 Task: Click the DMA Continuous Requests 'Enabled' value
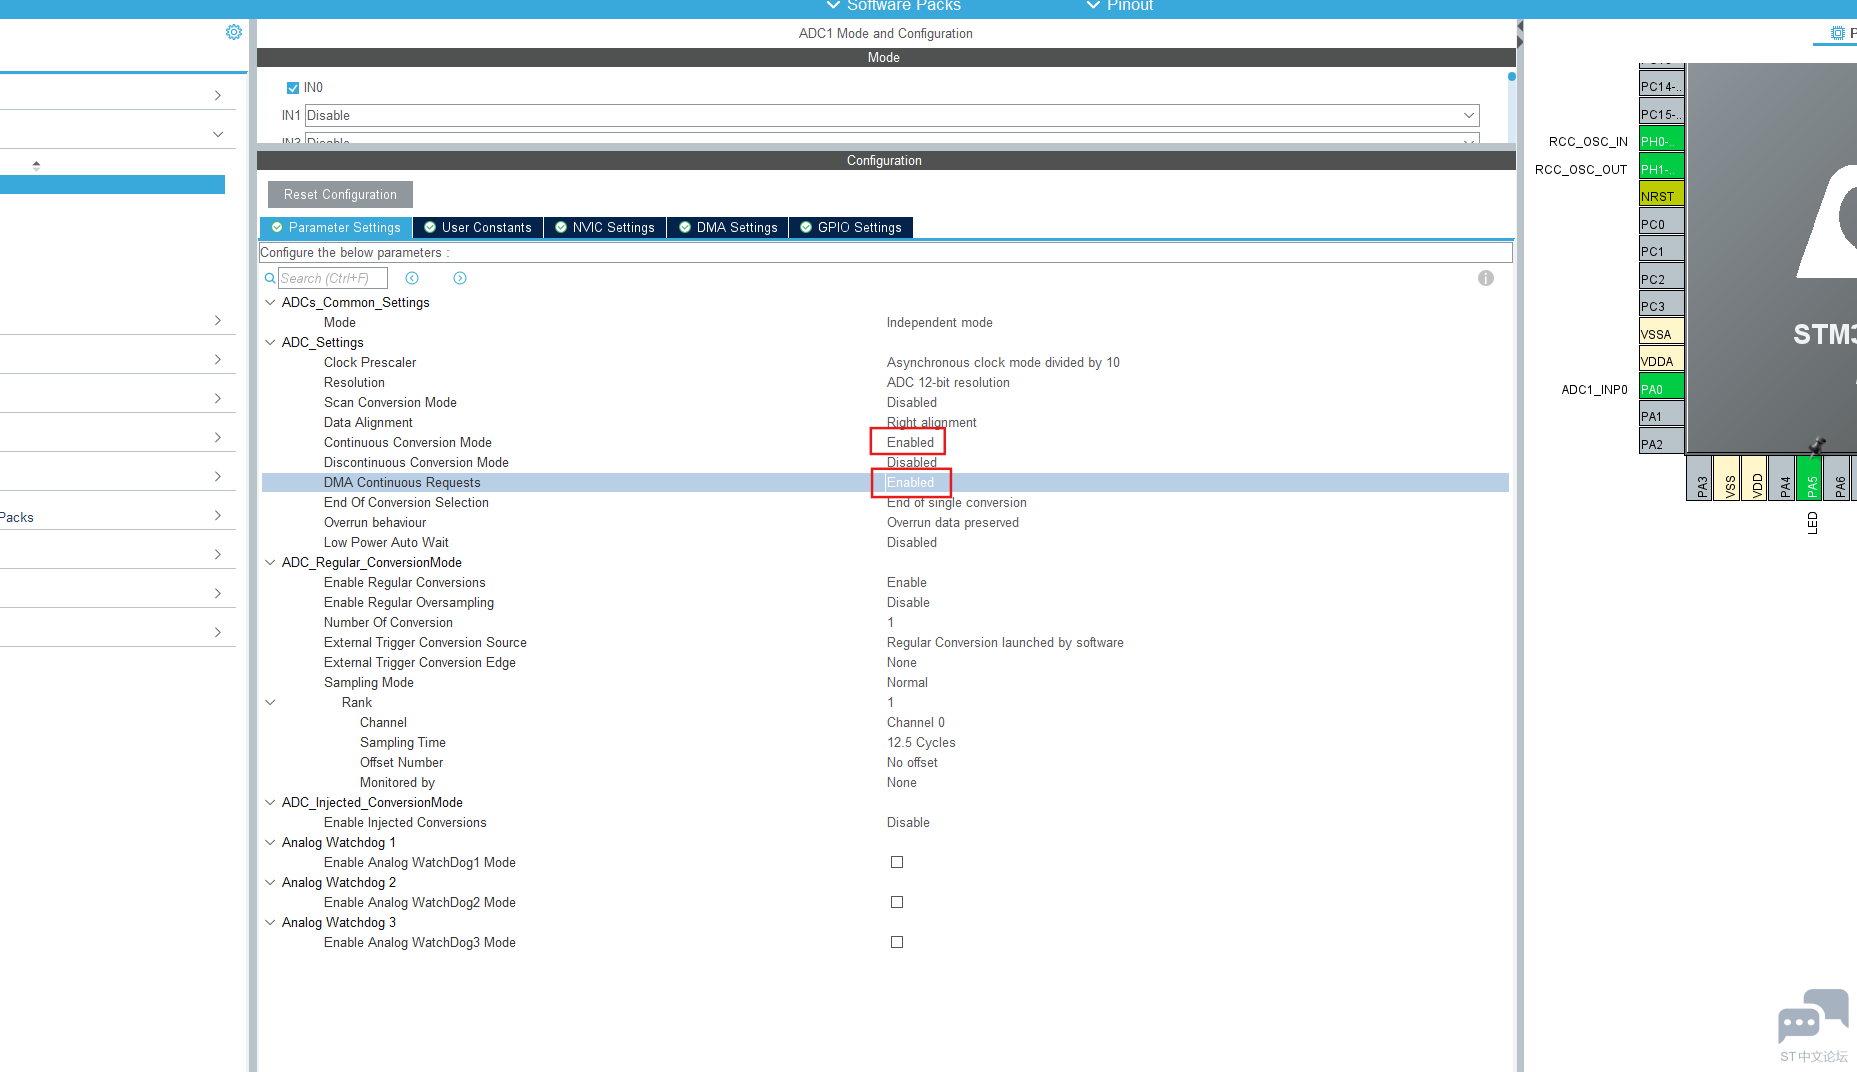[x=910, y=482]
